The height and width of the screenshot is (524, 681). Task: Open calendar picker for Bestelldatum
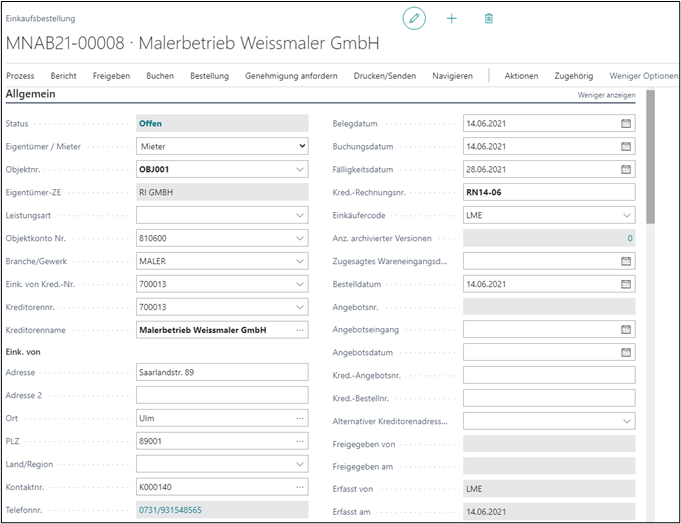pos(626,284)
